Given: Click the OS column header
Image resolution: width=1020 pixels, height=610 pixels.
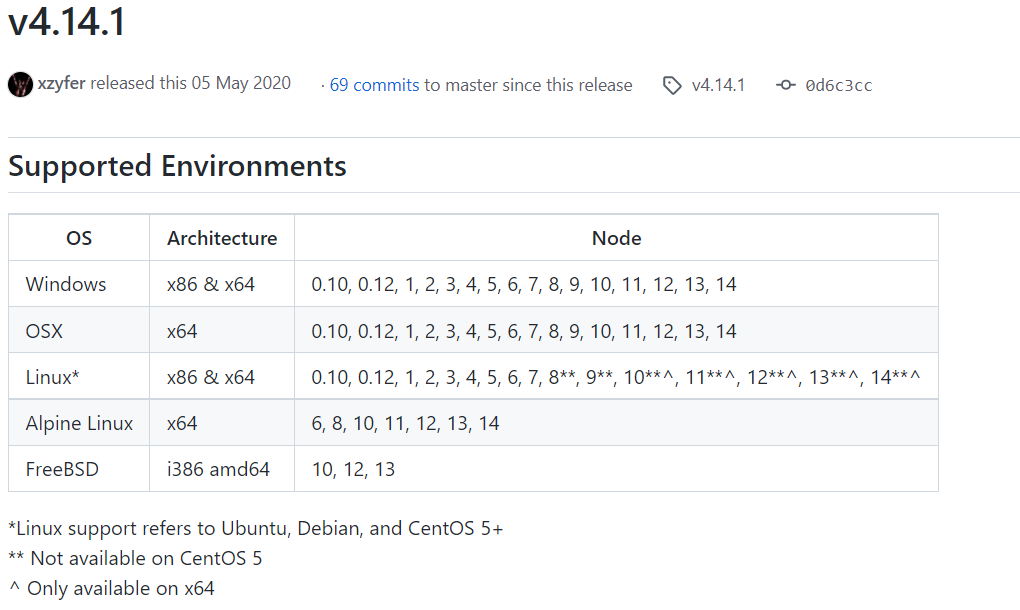Looking at the screenshot, I should pos(79,238).
